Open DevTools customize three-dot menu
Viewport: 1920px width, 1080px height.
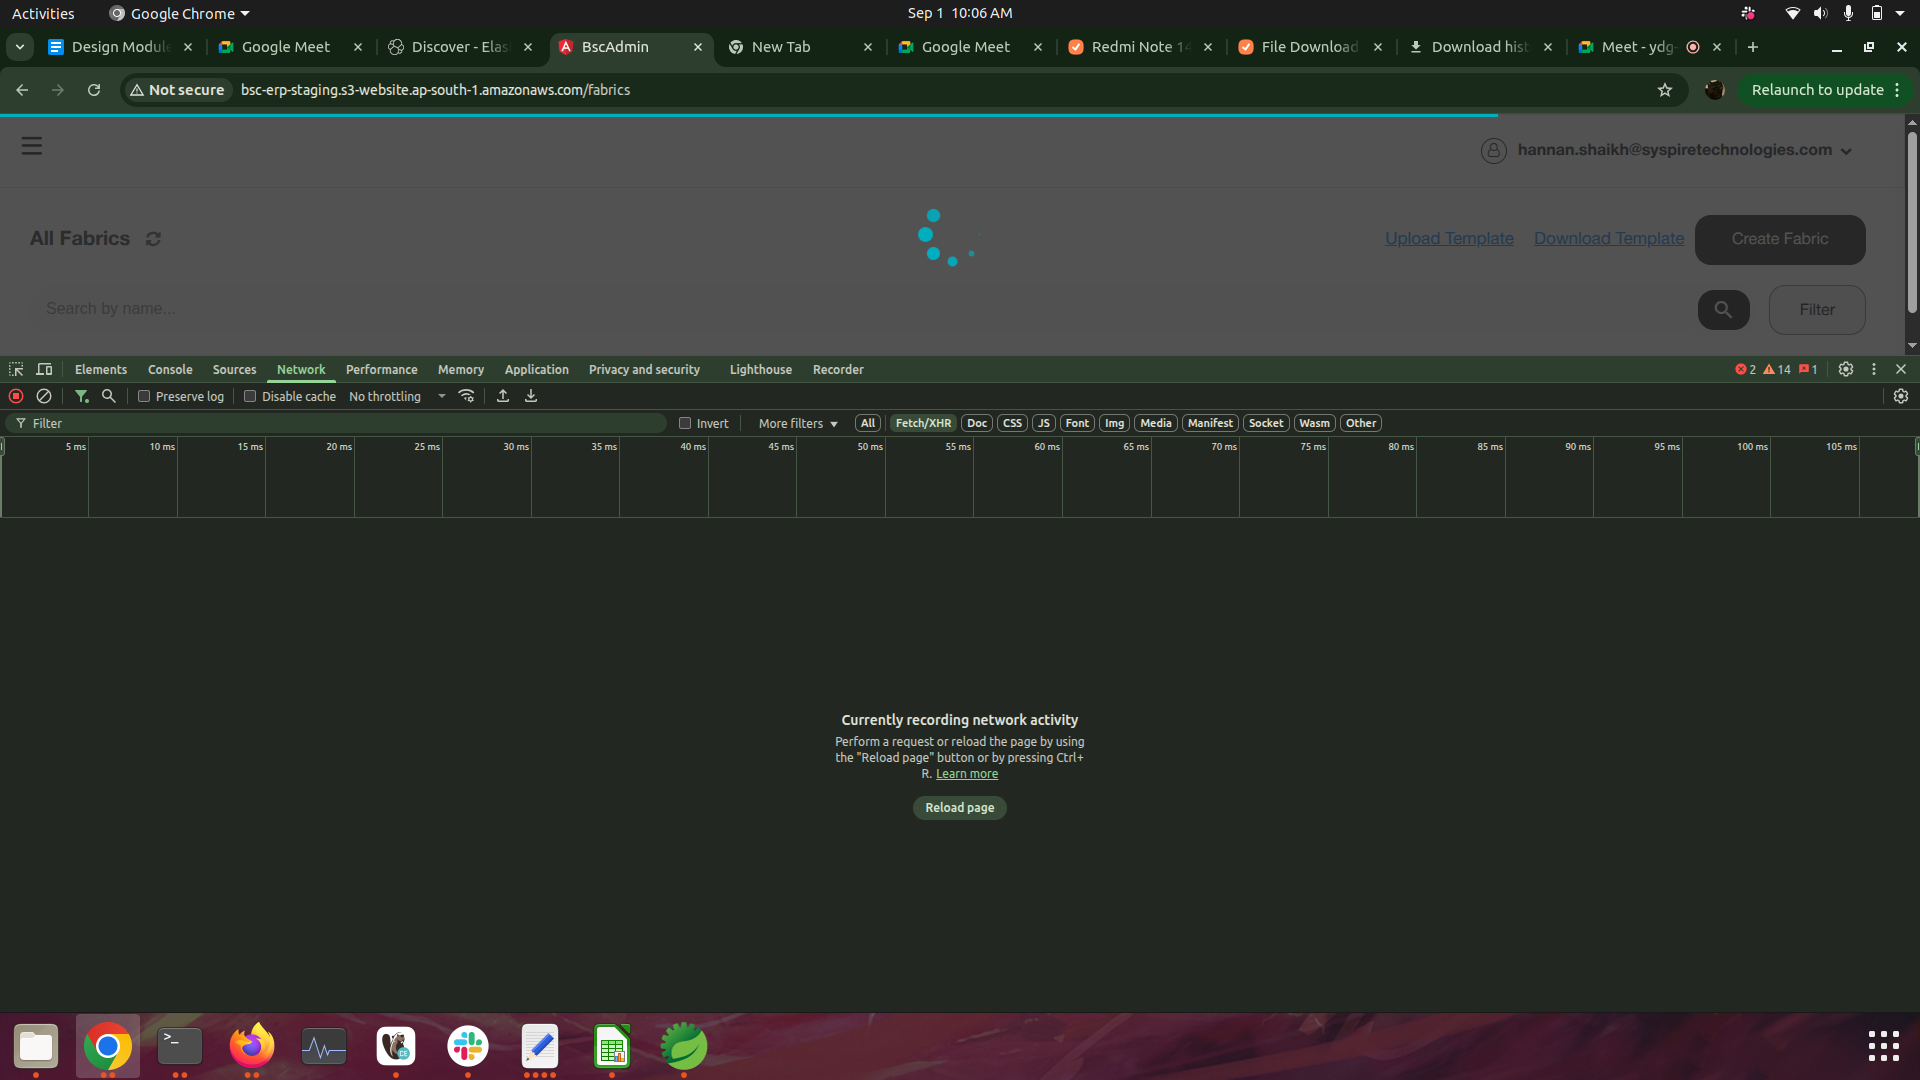1874,369
